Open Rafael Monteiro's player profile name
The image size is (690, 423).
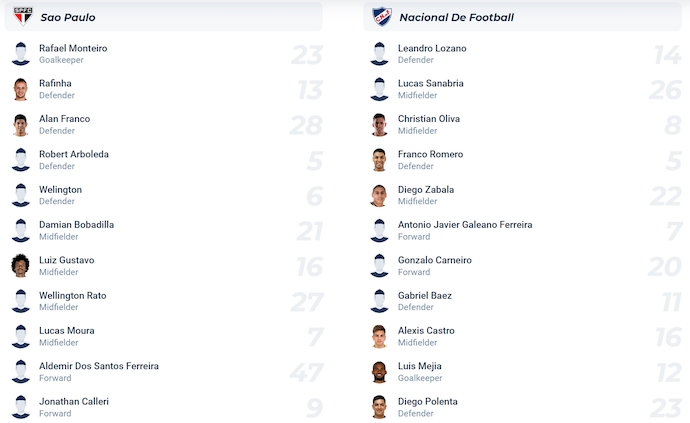[73, 48]
